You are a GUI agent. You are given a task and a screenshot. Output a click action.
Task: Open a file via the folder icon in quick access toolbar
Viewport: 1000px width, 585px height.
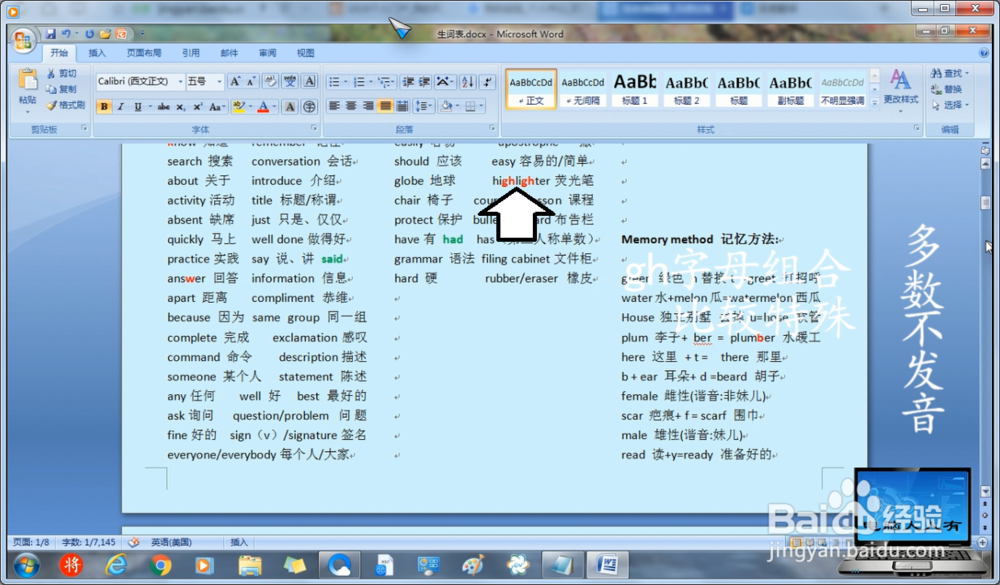click(x=105, y=34)
